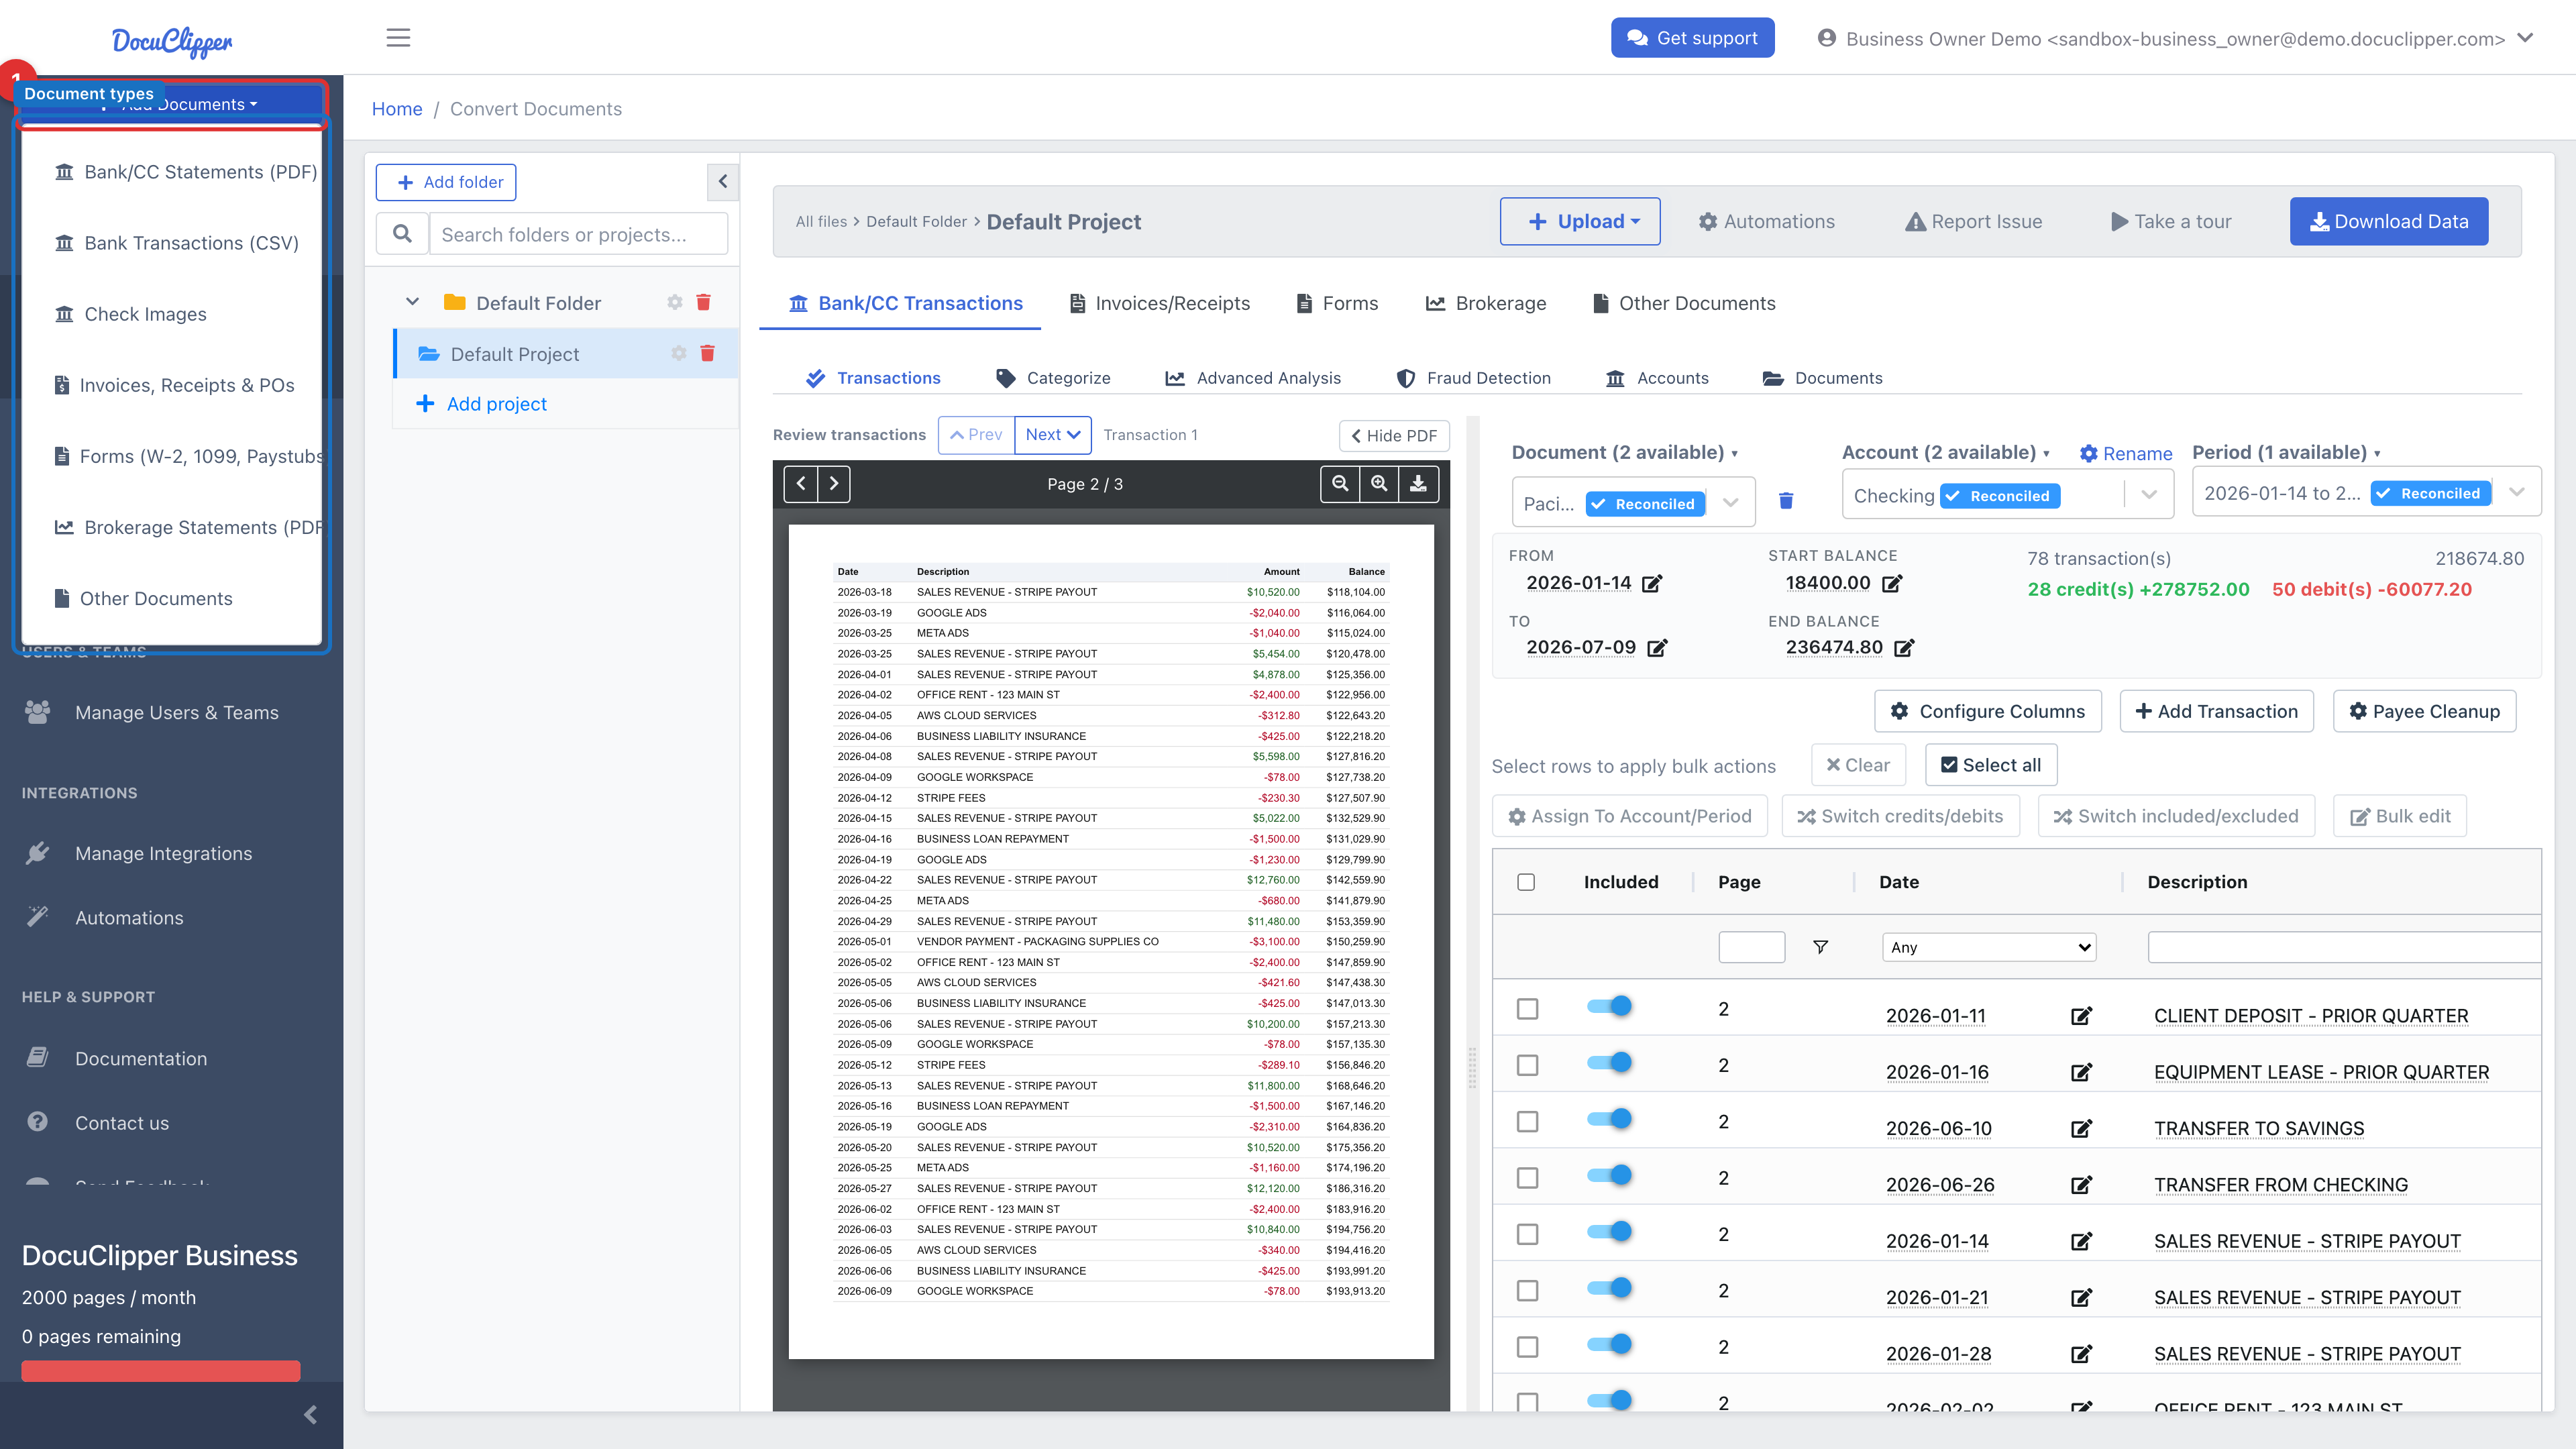Viewport: 2576px width, 1449px height.
Task: Toggle Included for 2026-06-26 transfer row
Action: click(x=1609, y=1175)
